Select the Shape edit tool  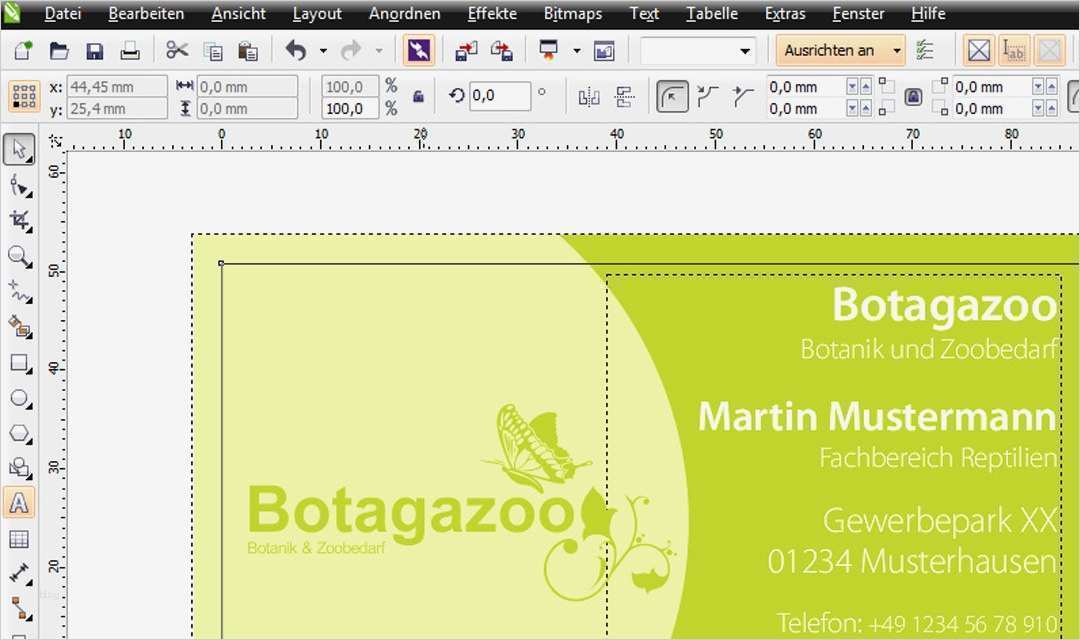pos(19,185)
